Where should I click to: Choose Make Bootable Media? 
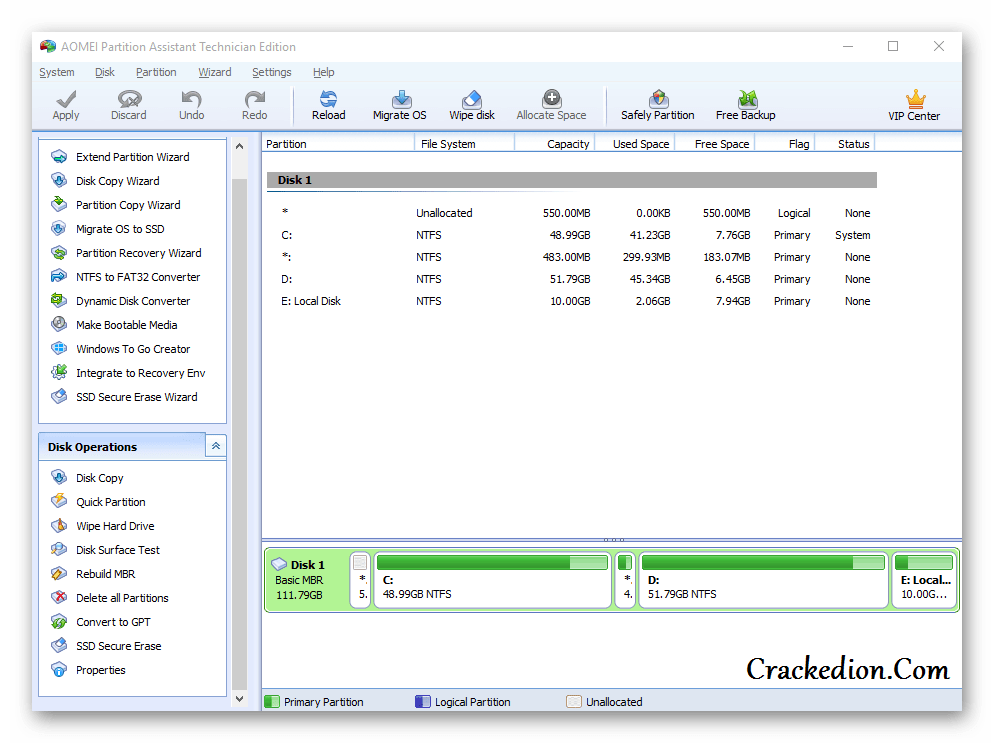click(126, 325)
